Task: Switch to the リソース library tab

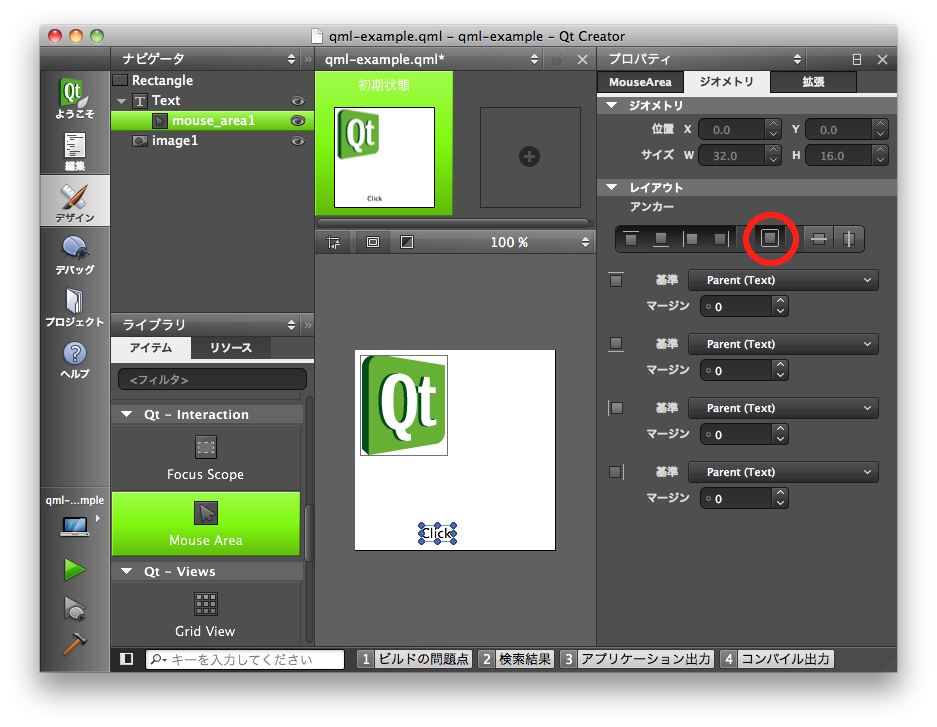Action: point(230,348)
